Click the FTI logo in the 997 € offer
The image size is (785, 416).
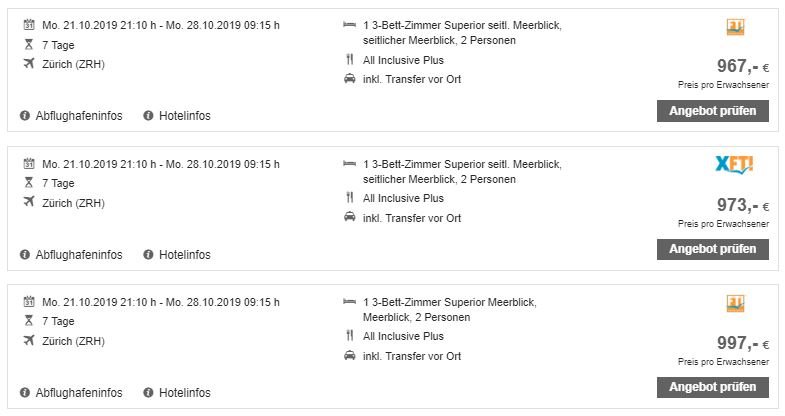tap(735, 304)
